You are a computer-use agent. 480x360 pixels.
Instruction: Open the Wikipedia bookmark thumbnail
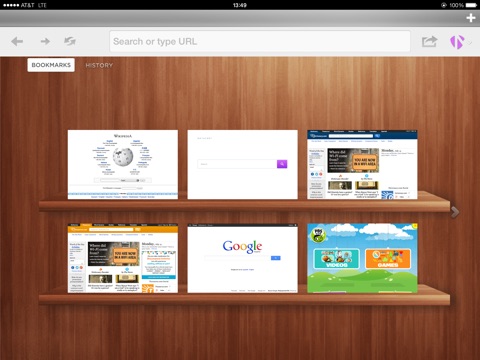pyautogui.click(x=123, y=165)
